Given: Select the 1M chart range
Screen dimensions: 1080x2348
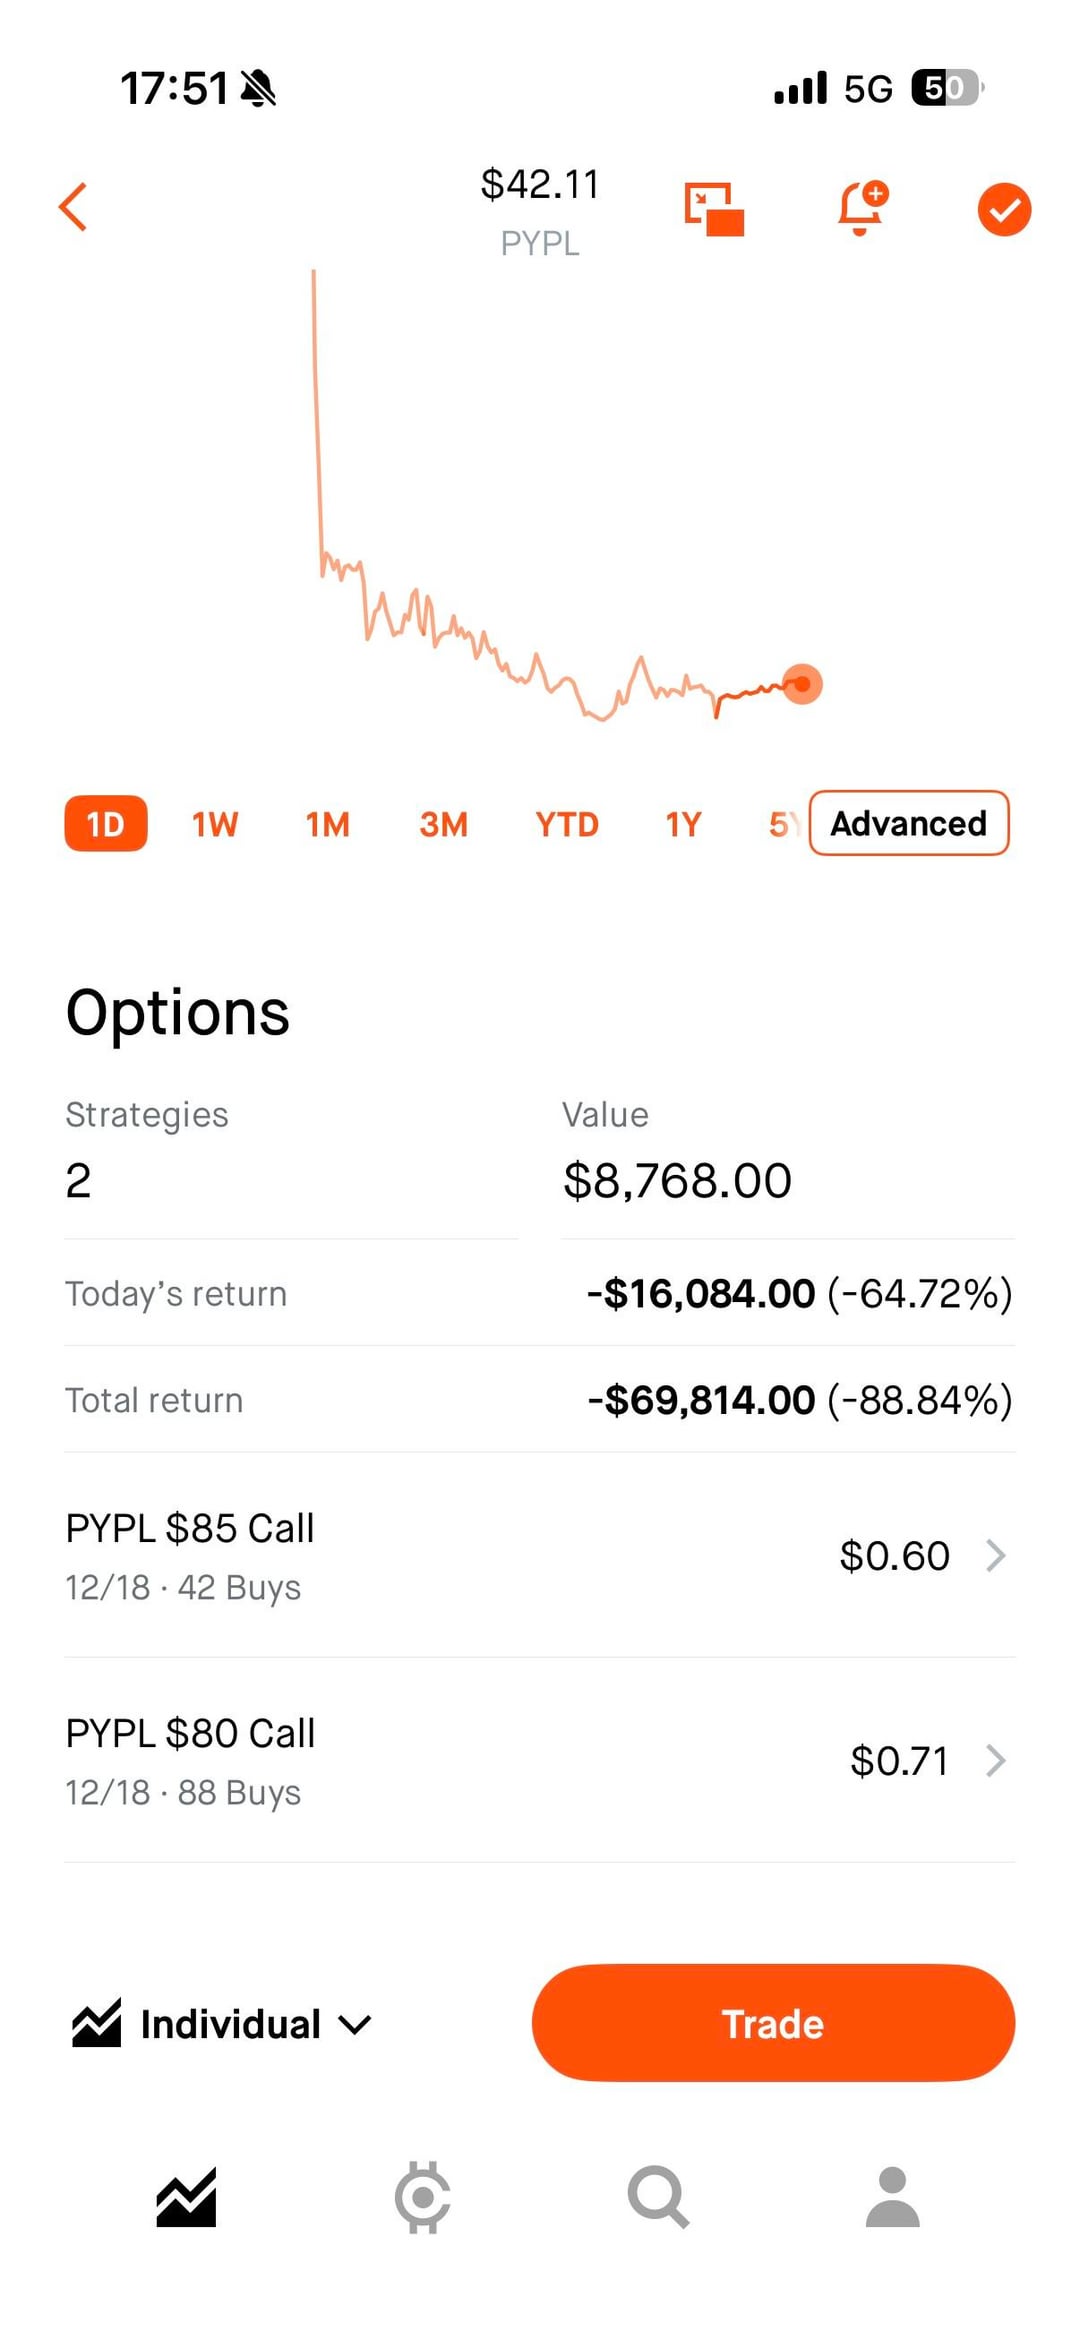Looking at the screenshot, I should coord(328,824).
